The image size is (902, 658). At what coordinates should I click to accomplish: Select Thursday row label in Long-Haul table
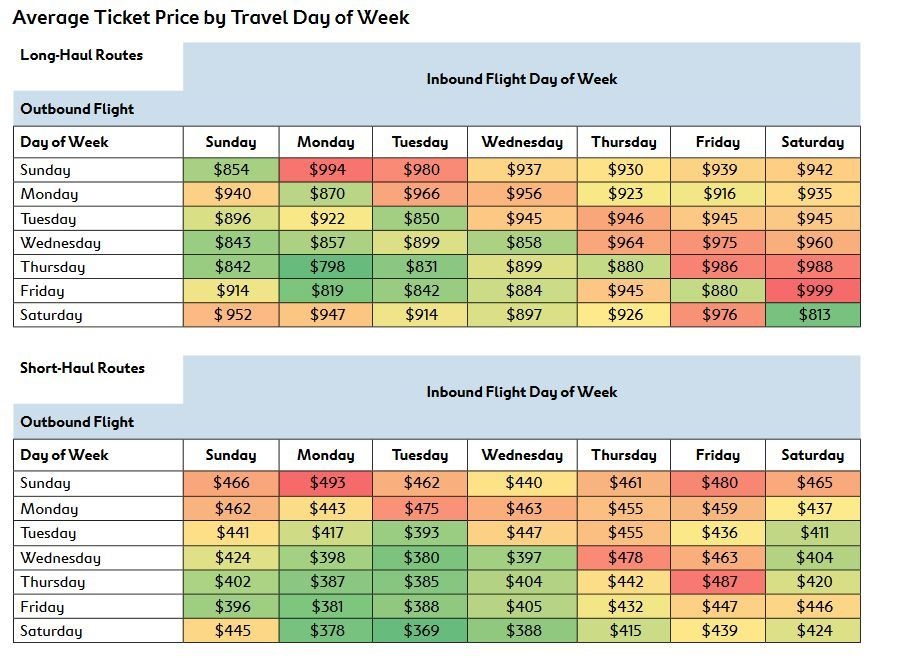[x=53, y=267]
